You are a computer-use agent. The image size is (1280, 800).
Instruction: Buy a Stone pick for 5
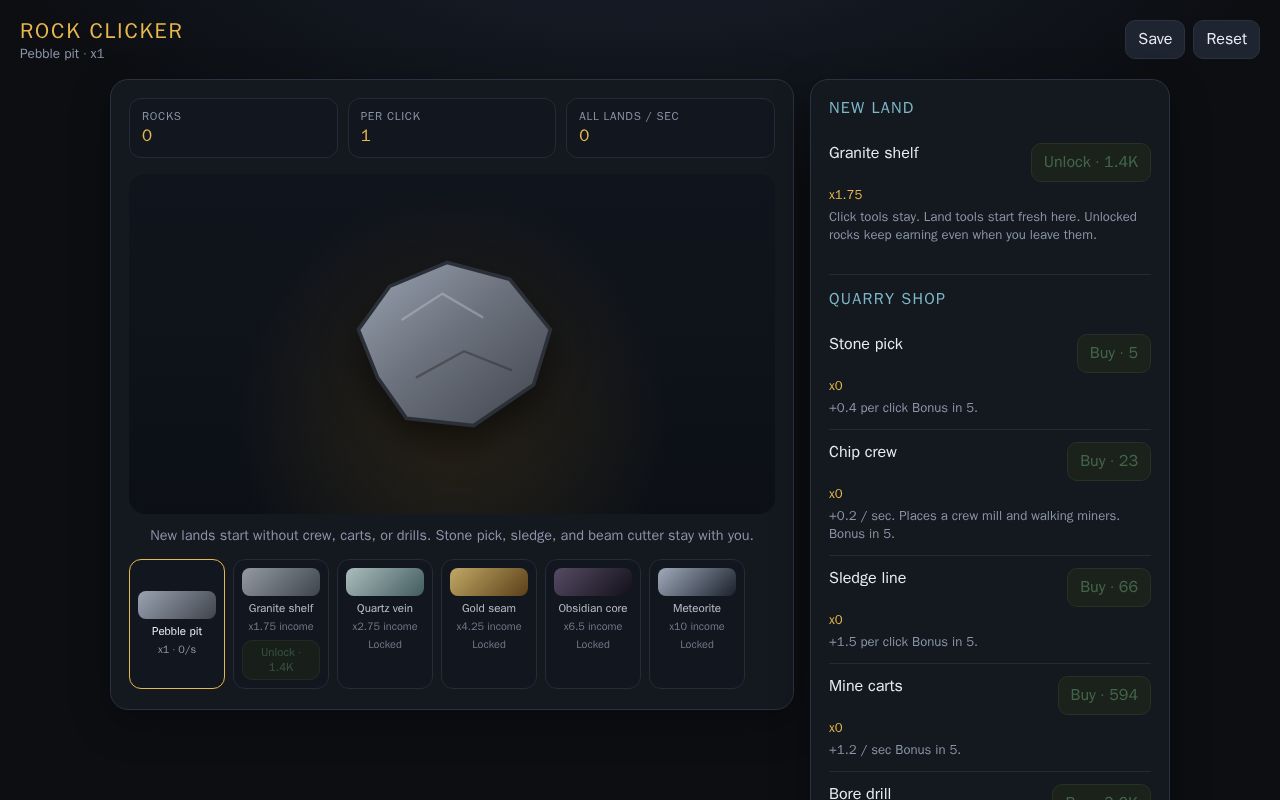tap(1113, 353)
